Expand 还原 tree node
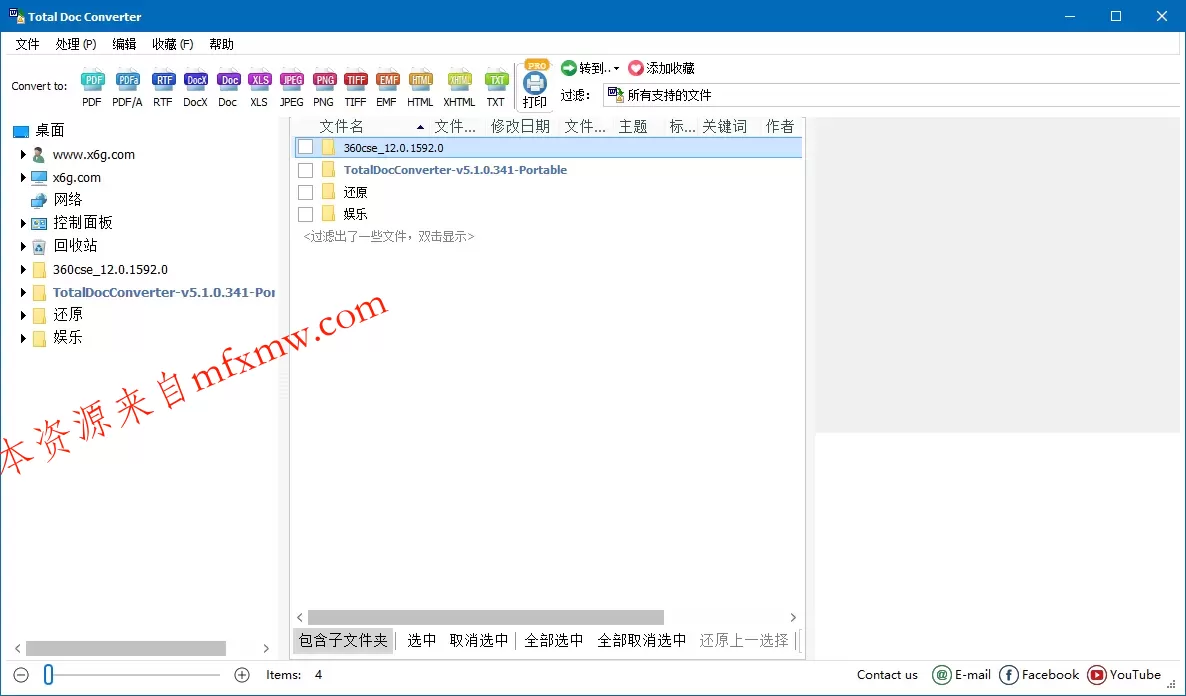This screenshot has width=1186, height=696. (23, 315)
